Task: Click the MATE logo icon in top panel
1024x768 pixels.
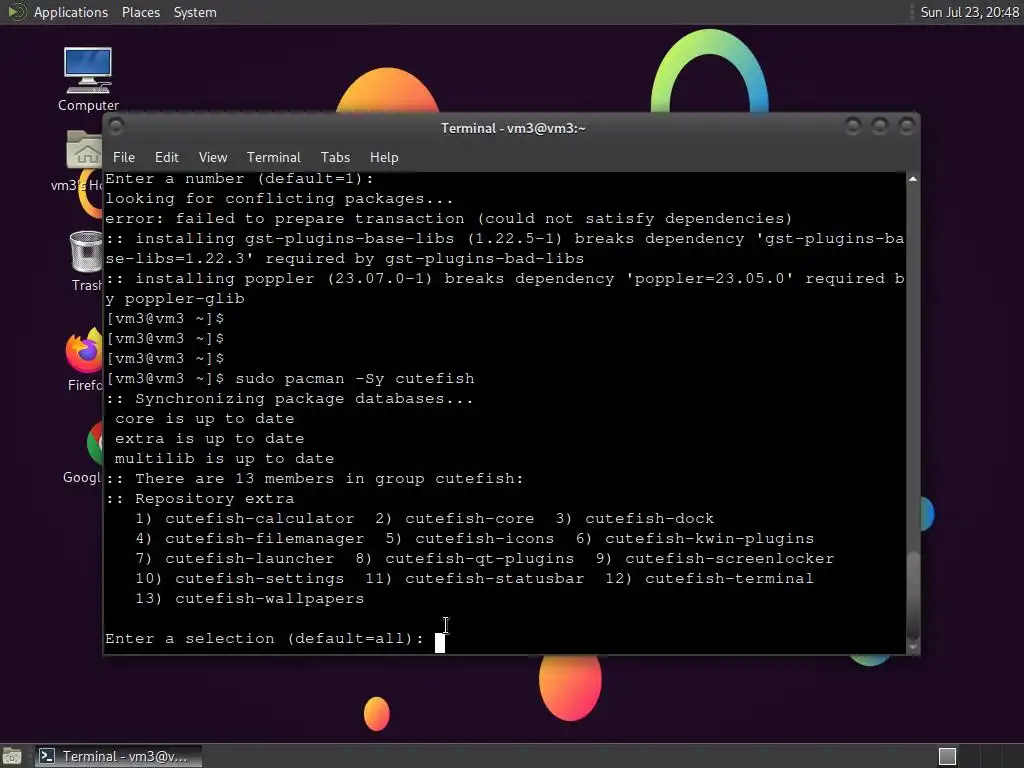Action: click(x=16, y=12)
